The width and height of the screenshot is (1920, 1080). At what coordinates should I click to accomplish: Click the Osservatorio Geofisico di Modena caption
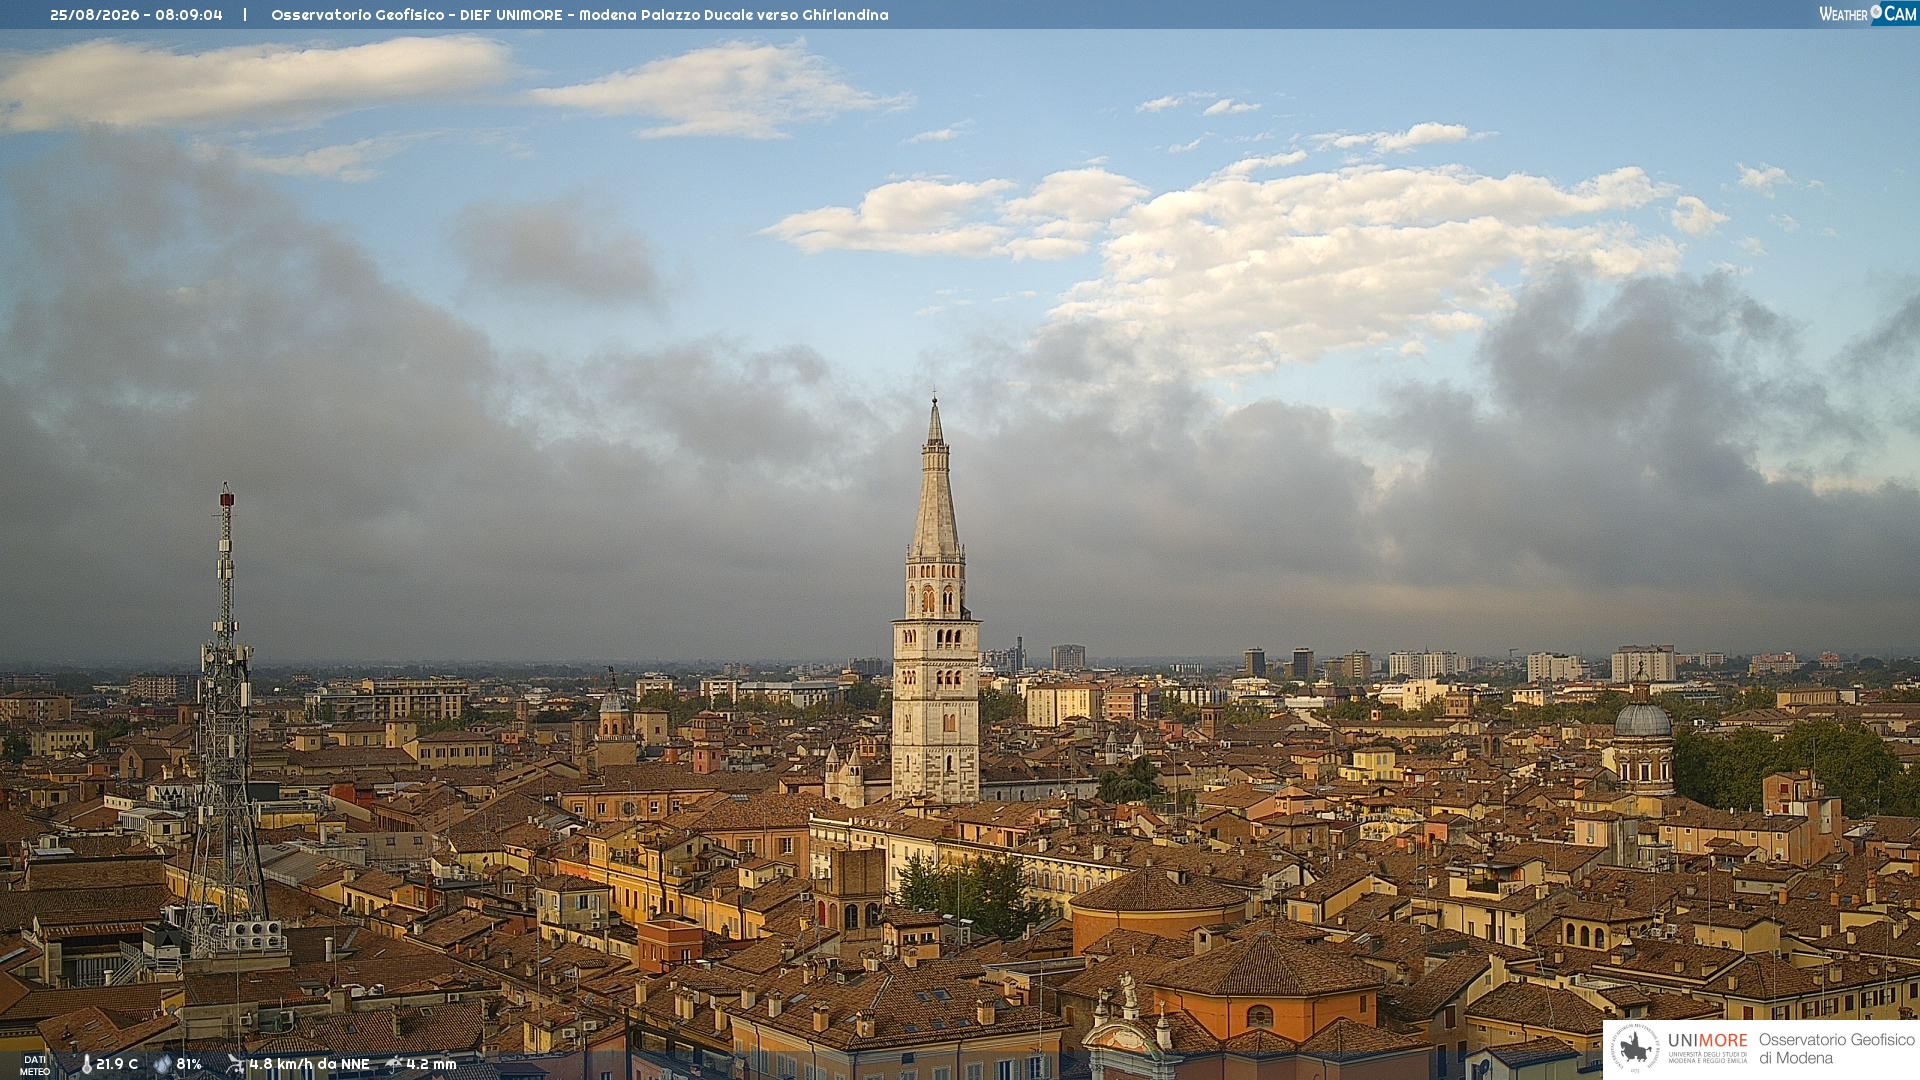[x=1836, y=1048]
